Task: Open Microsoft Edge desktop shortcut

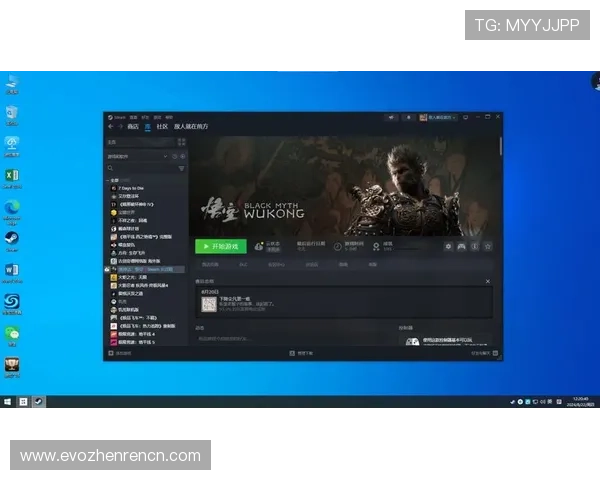Action: point(12,207)
